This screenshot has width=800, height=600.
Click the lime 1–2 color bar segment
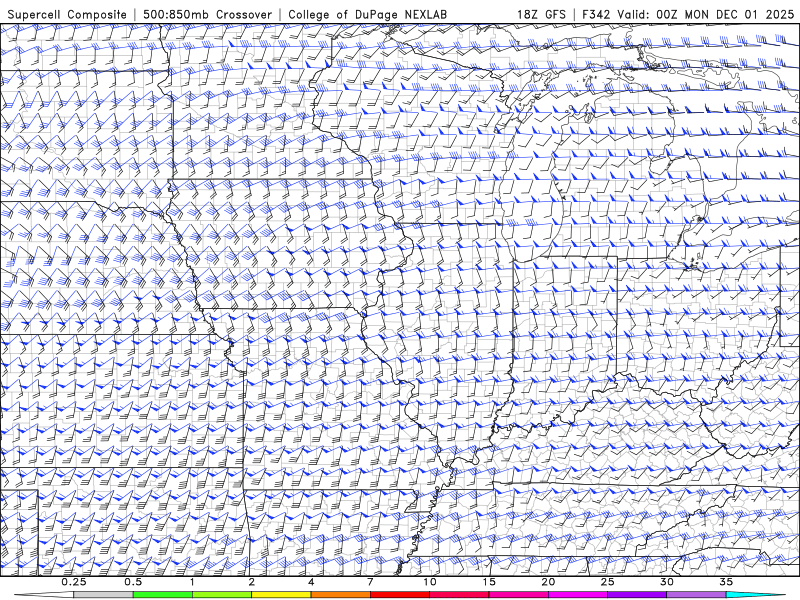pos(222,595)
